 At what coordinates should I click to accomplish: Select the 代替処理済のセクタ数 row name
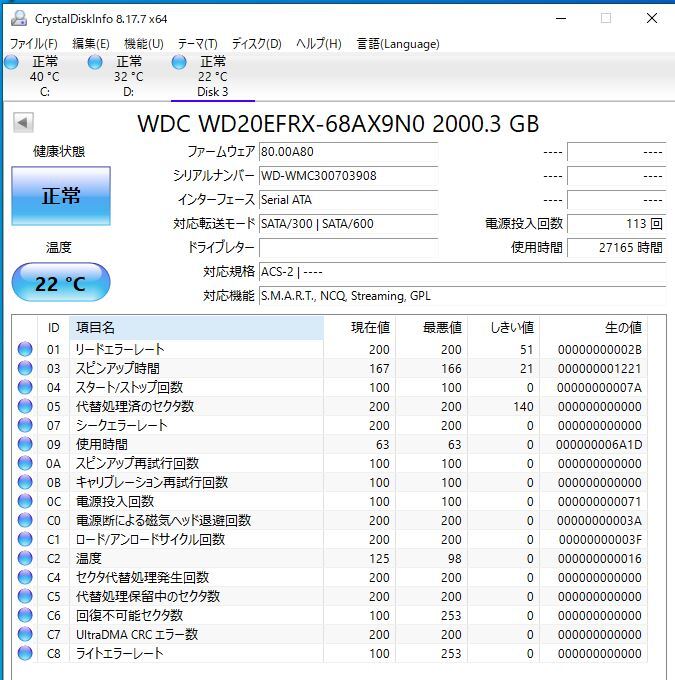[134, 406]
